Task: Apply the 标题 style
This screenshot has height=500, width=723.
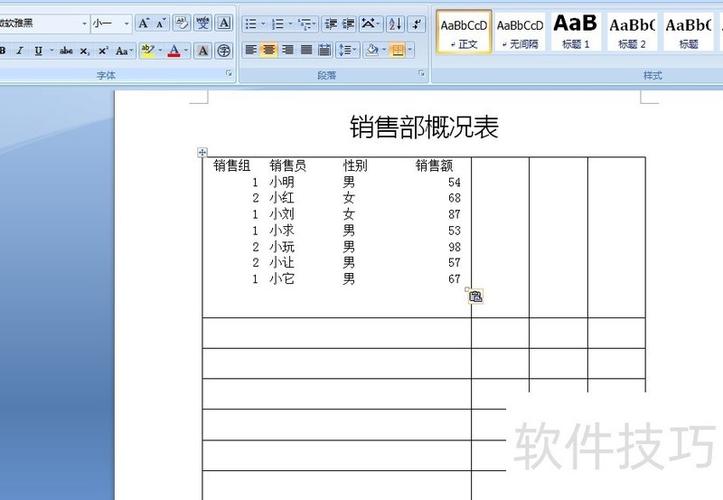Action: 688,32
